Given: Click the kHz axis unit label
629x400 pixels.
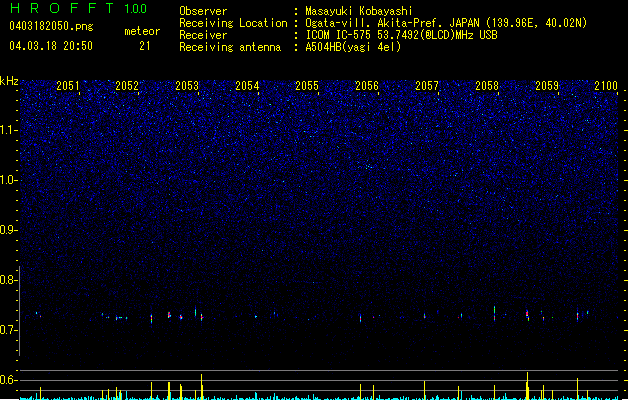Looking at the screenshot, I should (9, 81).
